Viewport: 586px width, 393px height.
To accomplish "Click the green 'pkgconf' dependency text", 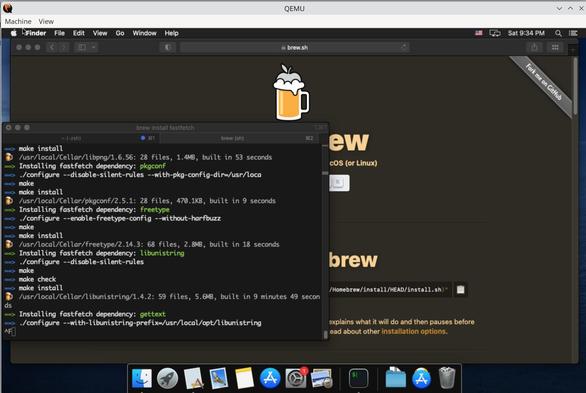I will coord(152,166).
